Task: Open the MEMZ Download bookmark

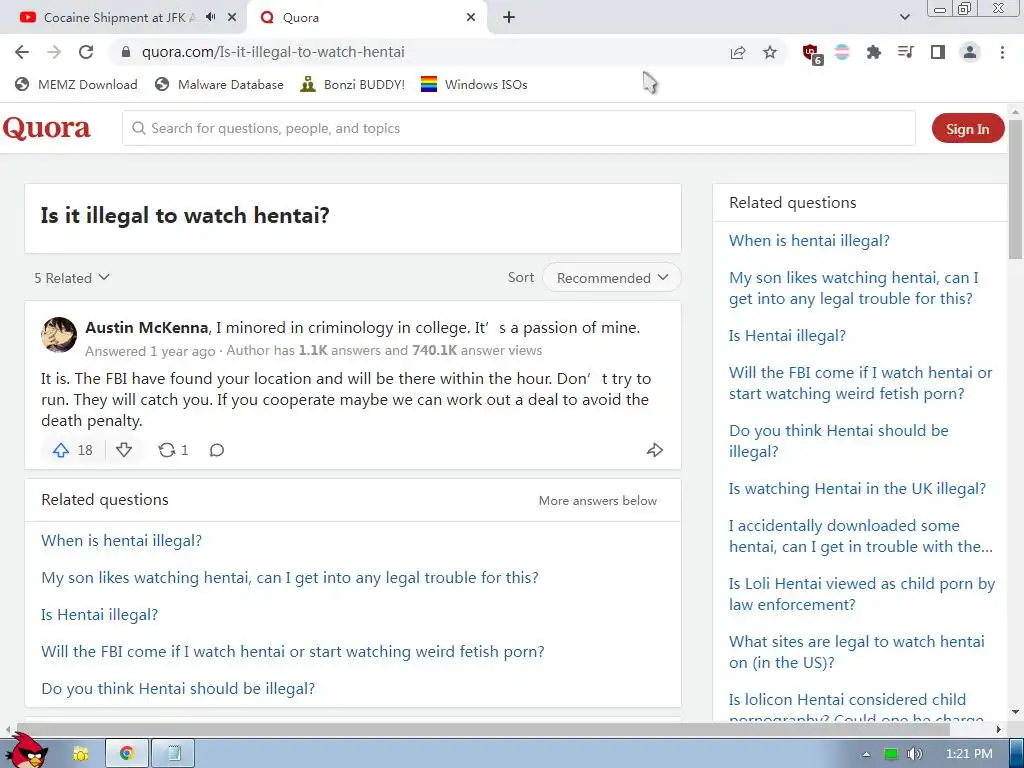Action: click(76, 85)
